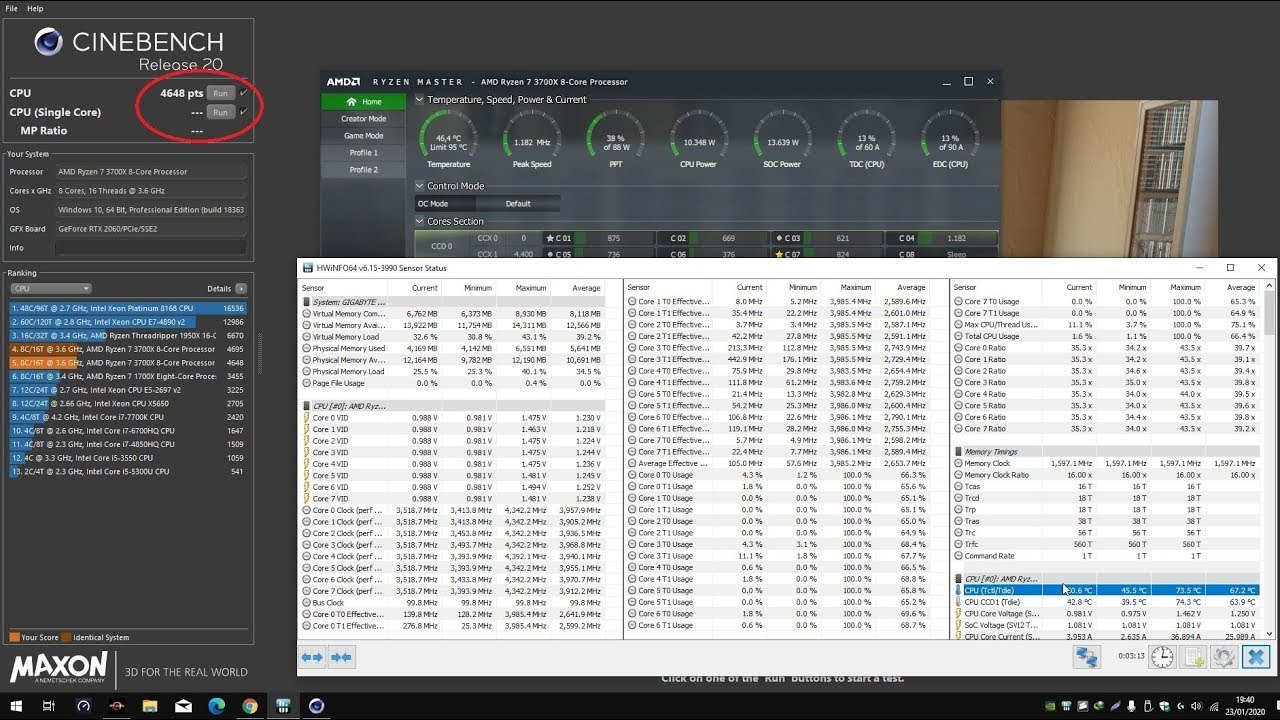Screen dimensions: 1280x720
Task: Select the Virtual Memory Load sensor row
Action: 452,337
